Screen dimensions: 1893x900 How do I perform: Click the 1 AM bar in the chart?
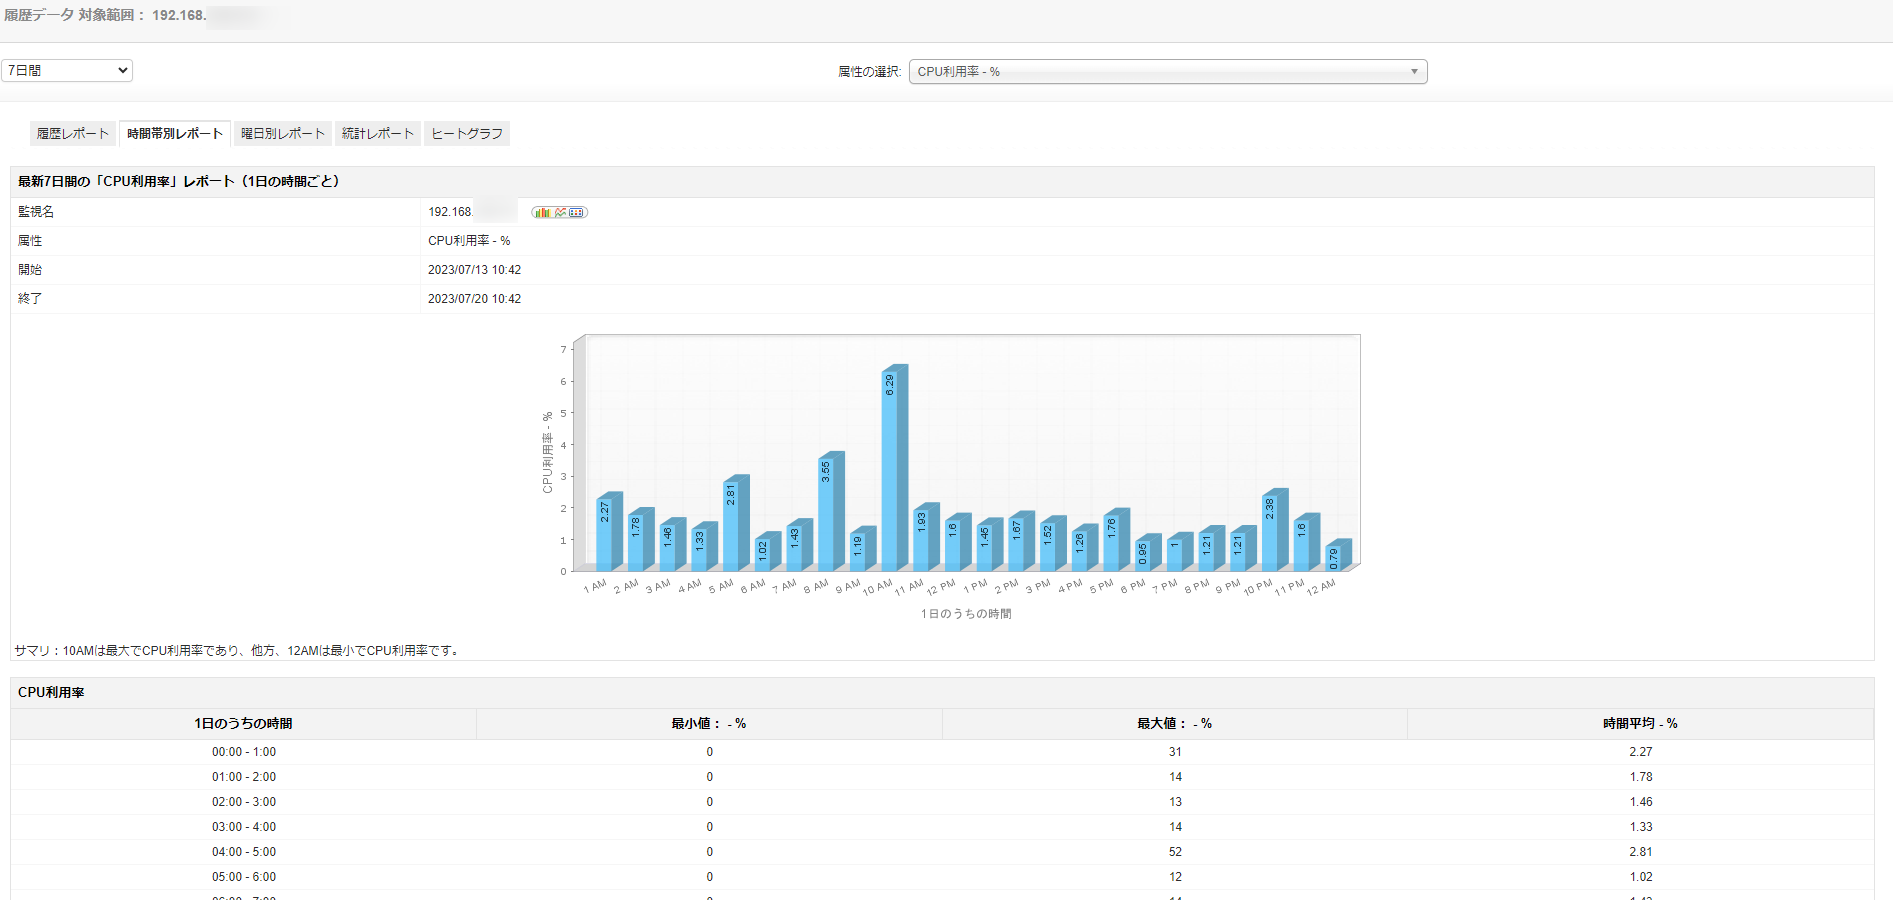[608, 532]
